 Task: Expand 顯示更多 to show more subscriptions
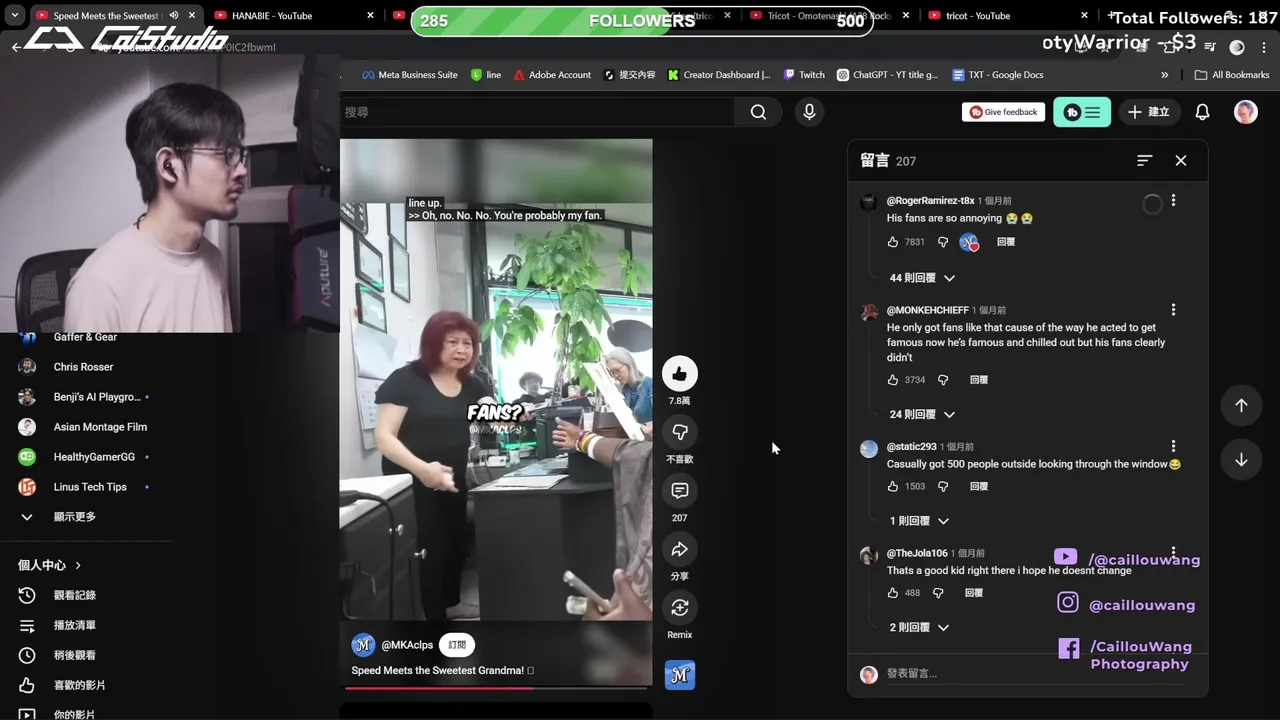(x=75, y=517)
